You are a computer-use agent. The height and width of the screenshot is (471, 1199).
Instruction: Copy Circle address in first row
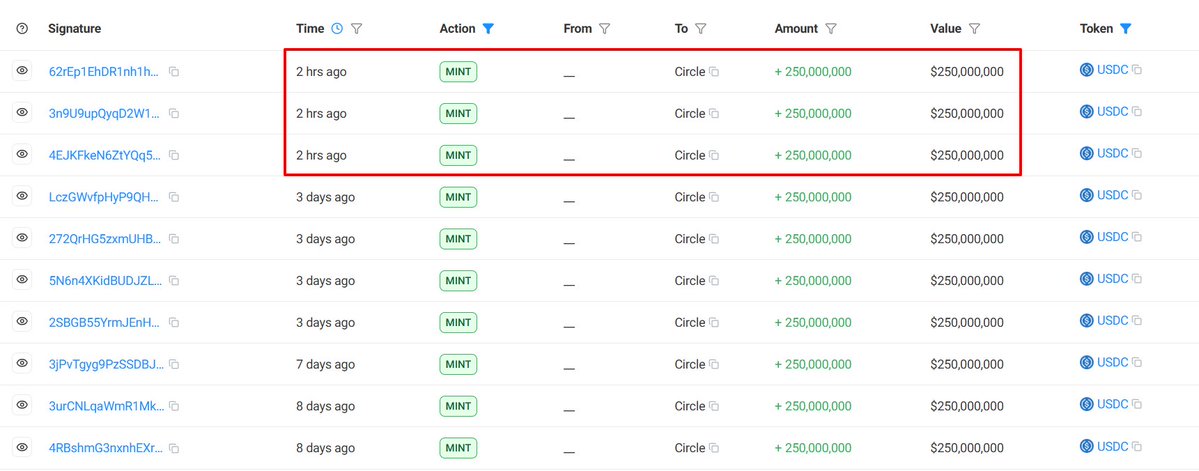(x=714, y=72)
